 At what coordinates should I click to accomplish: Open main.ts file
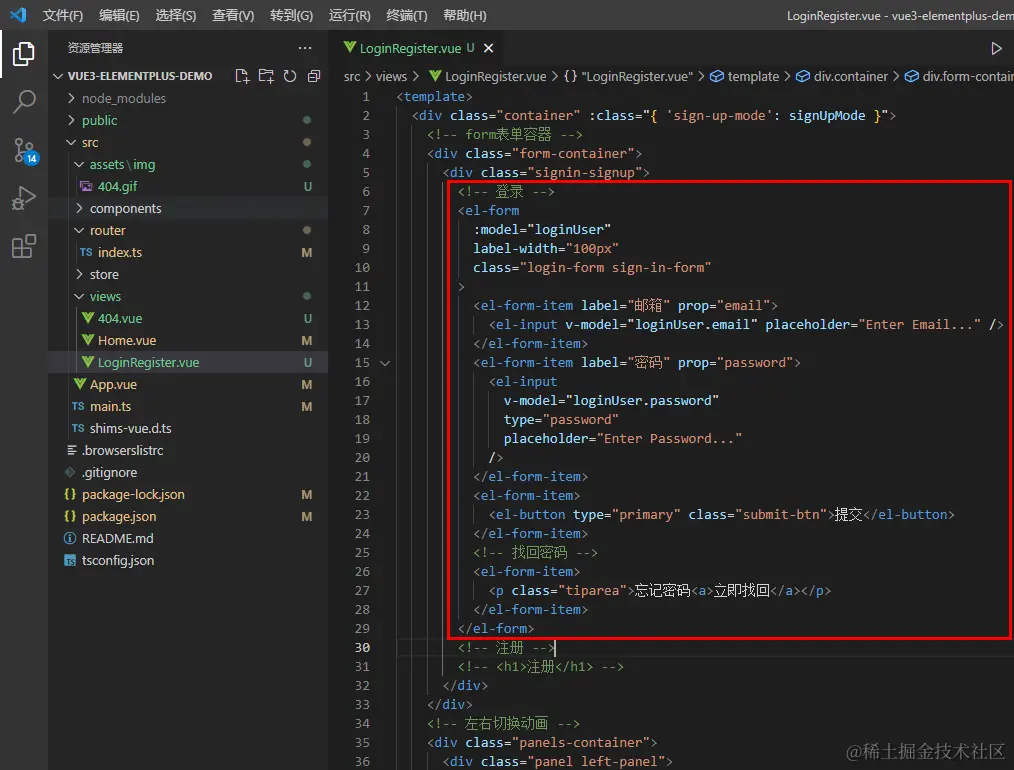[x=188, y=406]
